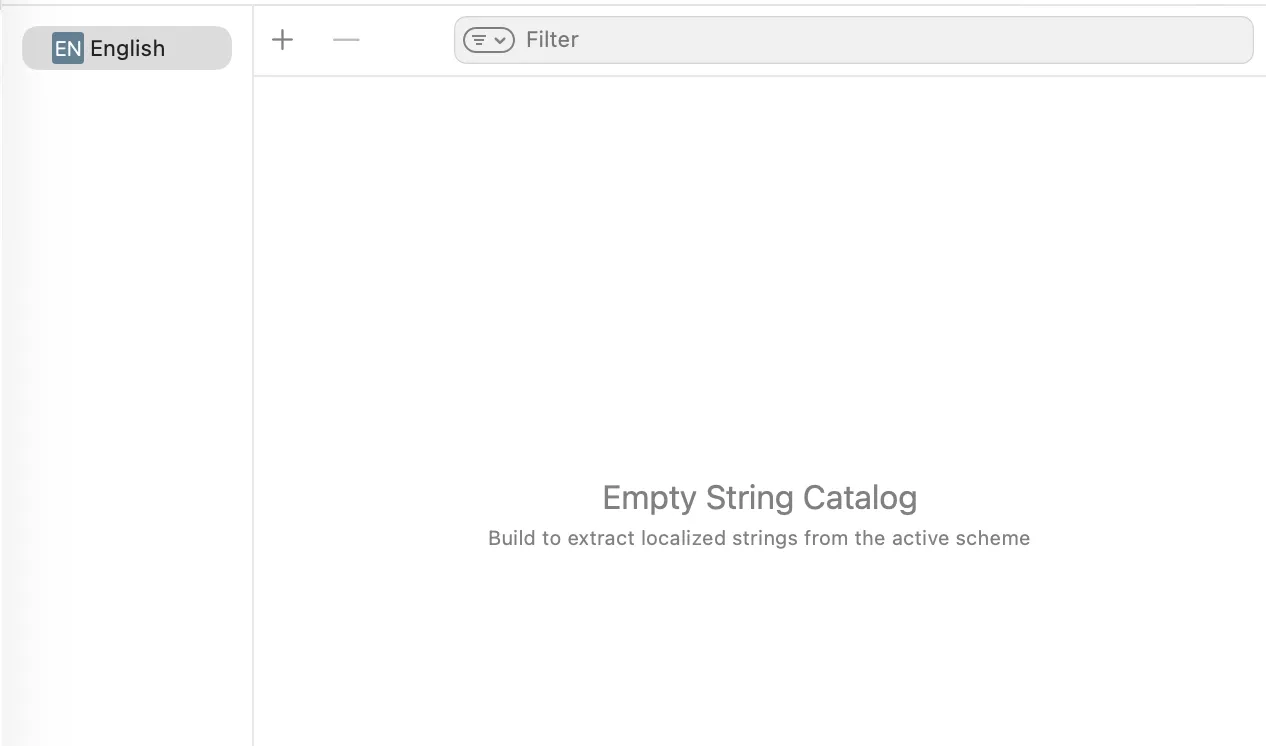Image resolution: width=1266 pixels, height=746 pixels.
Task: Select the plus symbol in the toolbar
Action: [x=282, y=40]
